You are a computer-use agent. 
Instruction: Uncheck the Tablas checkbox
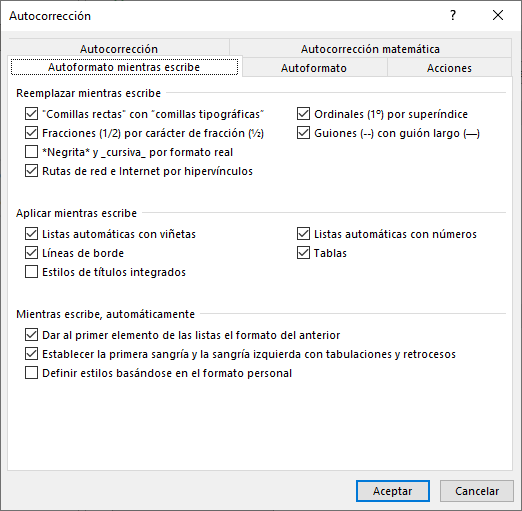(303, 253)
